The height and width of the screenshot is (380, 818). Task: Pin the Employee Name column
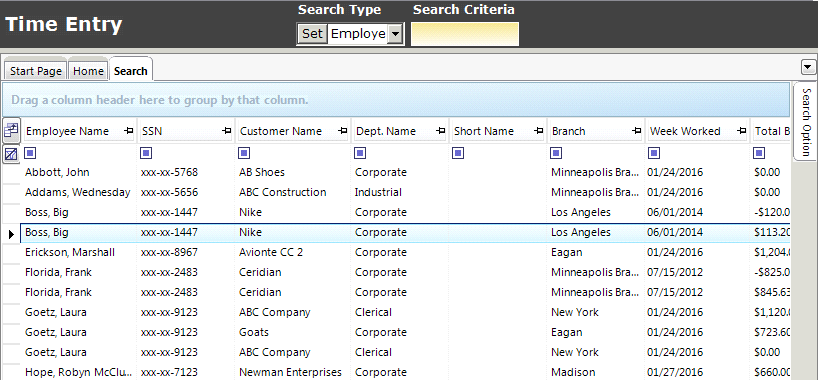pos(128,131)
